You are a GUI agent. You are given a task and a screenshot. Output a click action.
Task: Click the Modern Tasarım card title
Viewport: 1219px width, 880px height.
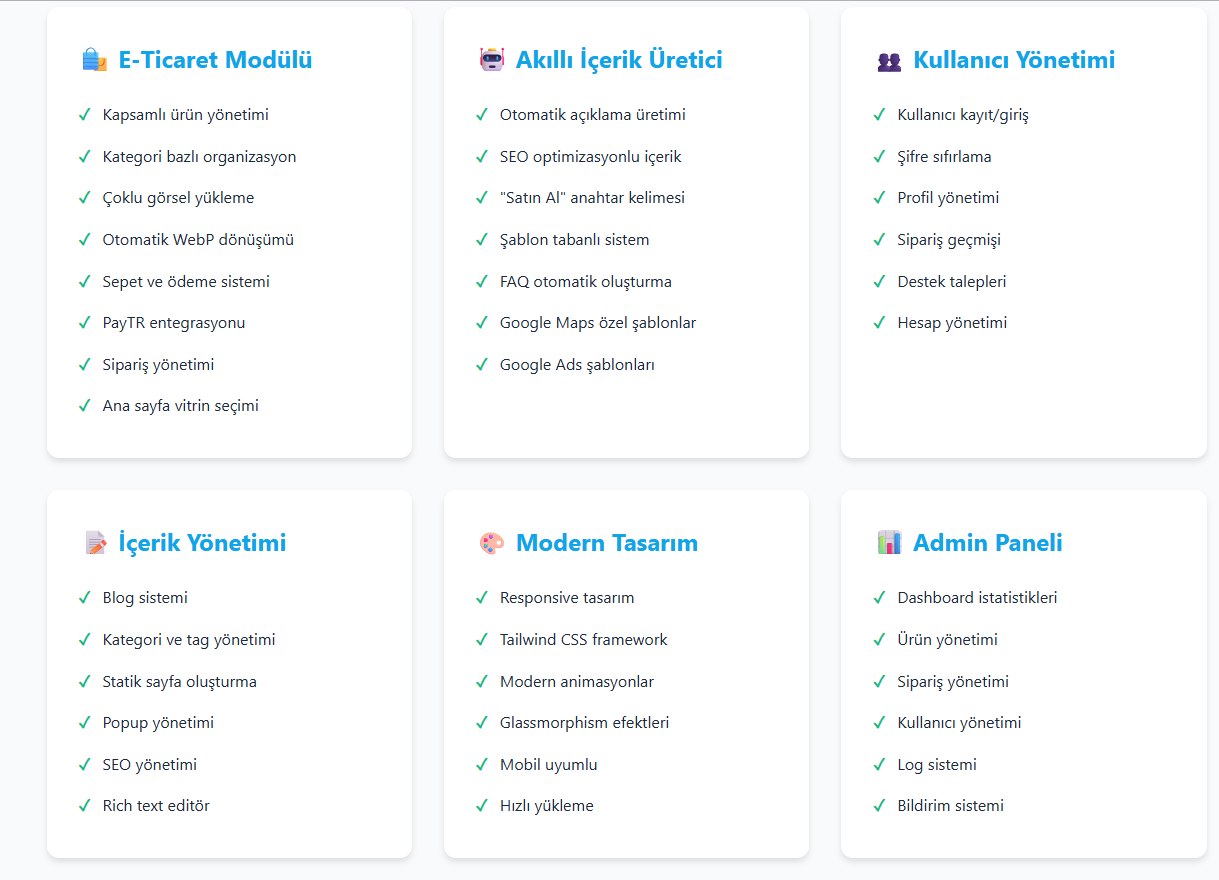tap(606, 543)
